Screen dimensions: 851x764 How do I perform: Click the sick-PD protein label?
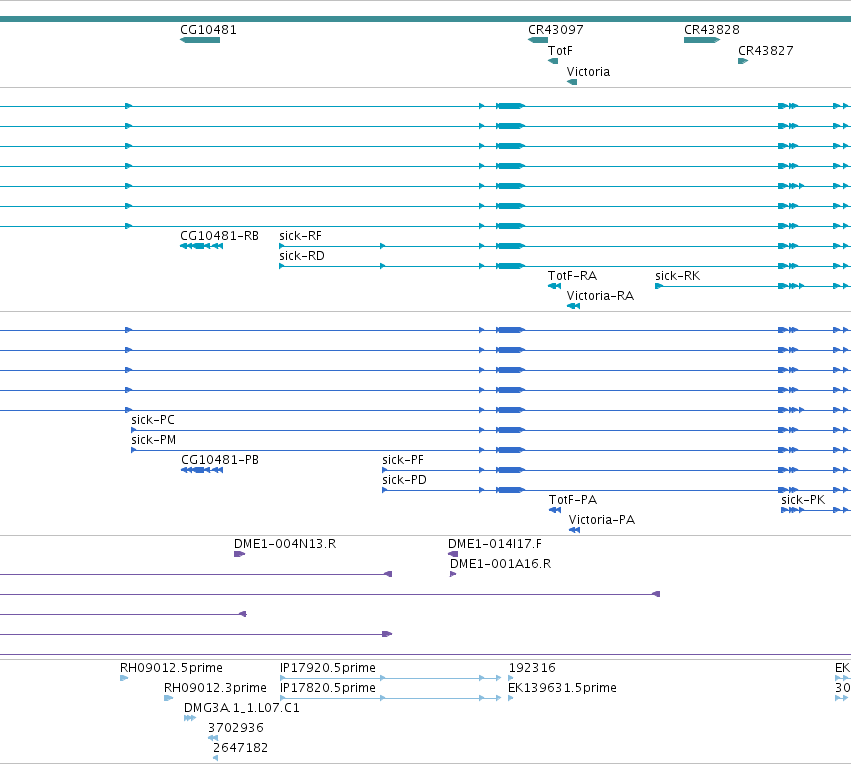coord(404,480)
